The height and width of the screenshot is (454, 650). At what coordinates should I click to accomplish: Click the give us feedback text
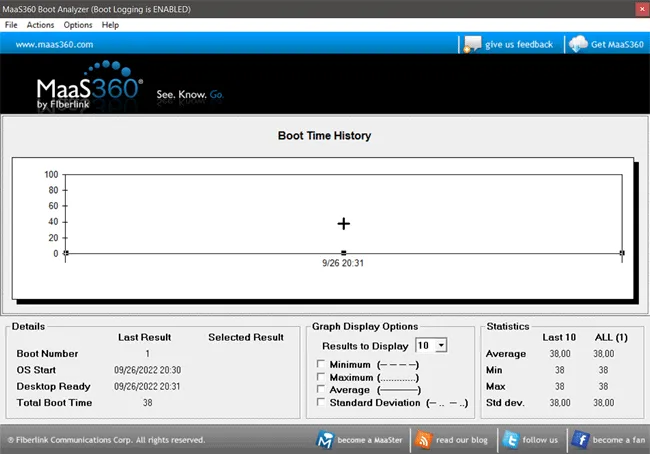pyautogui.click(x=519, y=44)
